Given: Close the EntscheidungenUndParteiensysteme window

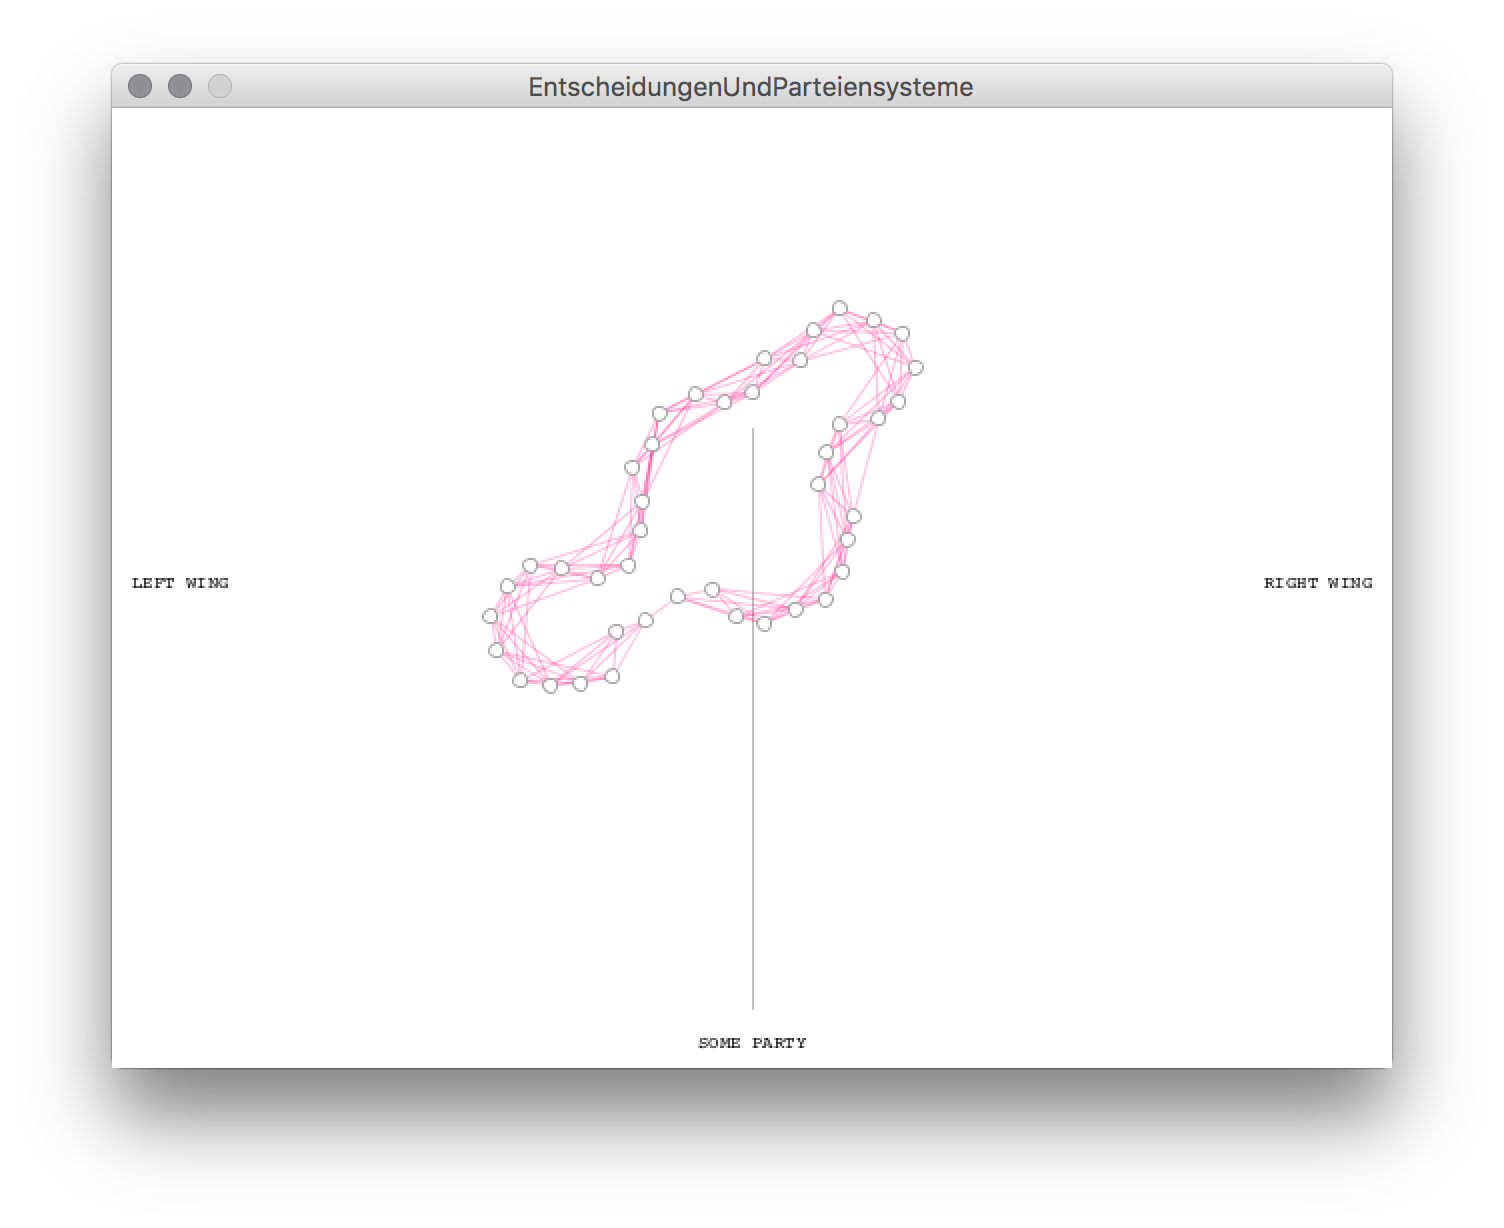Looking at the screenshot, I should point(140,87).
